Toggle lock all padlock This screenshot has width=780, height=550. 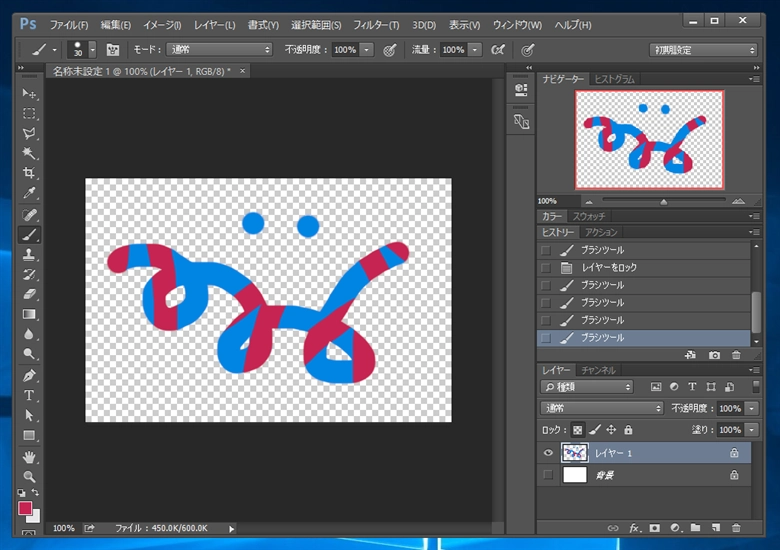pos(629,430)
